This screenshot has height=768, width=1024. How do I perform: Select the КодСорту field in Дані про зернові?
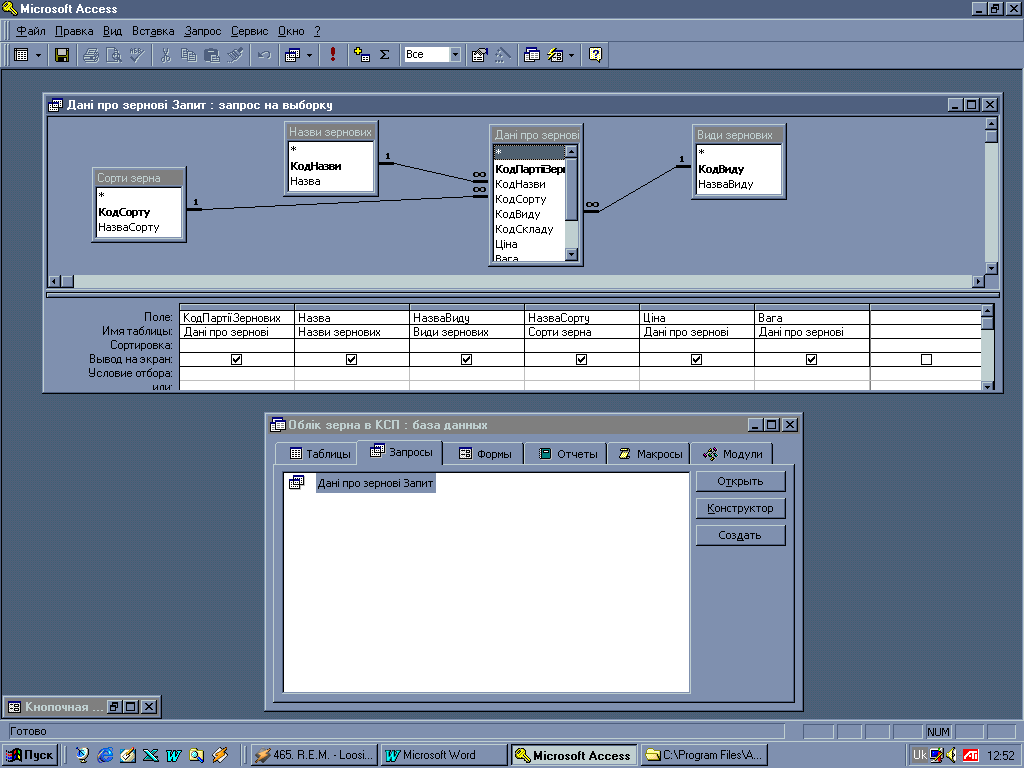[x=521, y=199]
